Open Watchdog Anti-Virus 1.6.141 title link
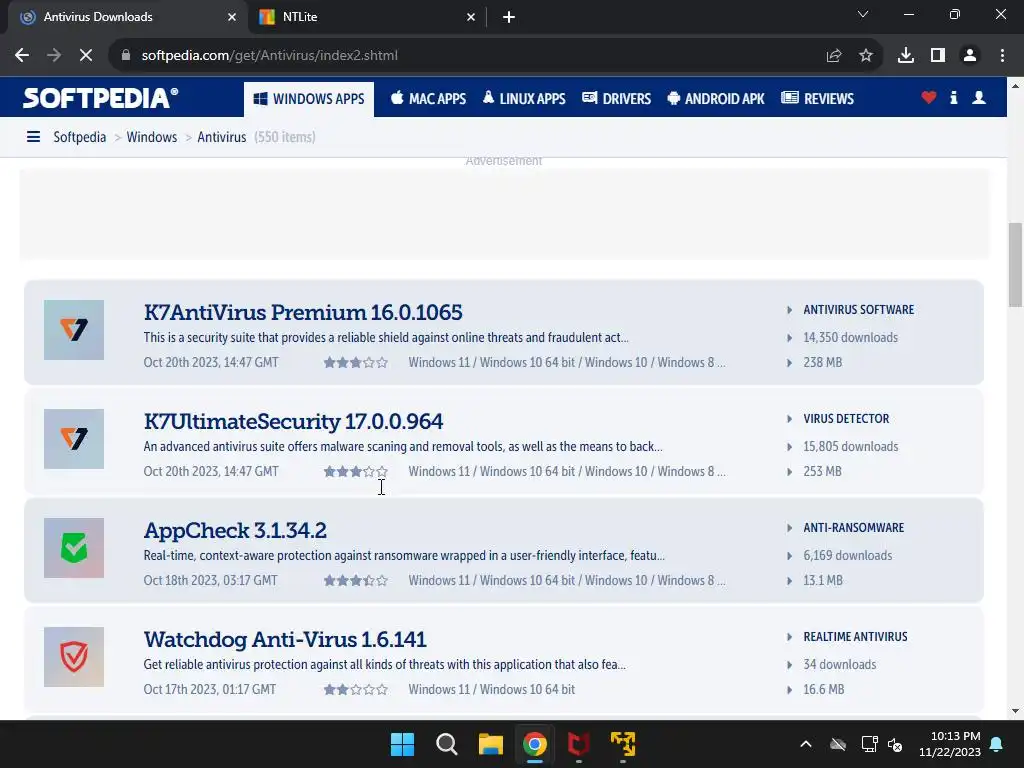 (x=285, y=639)
